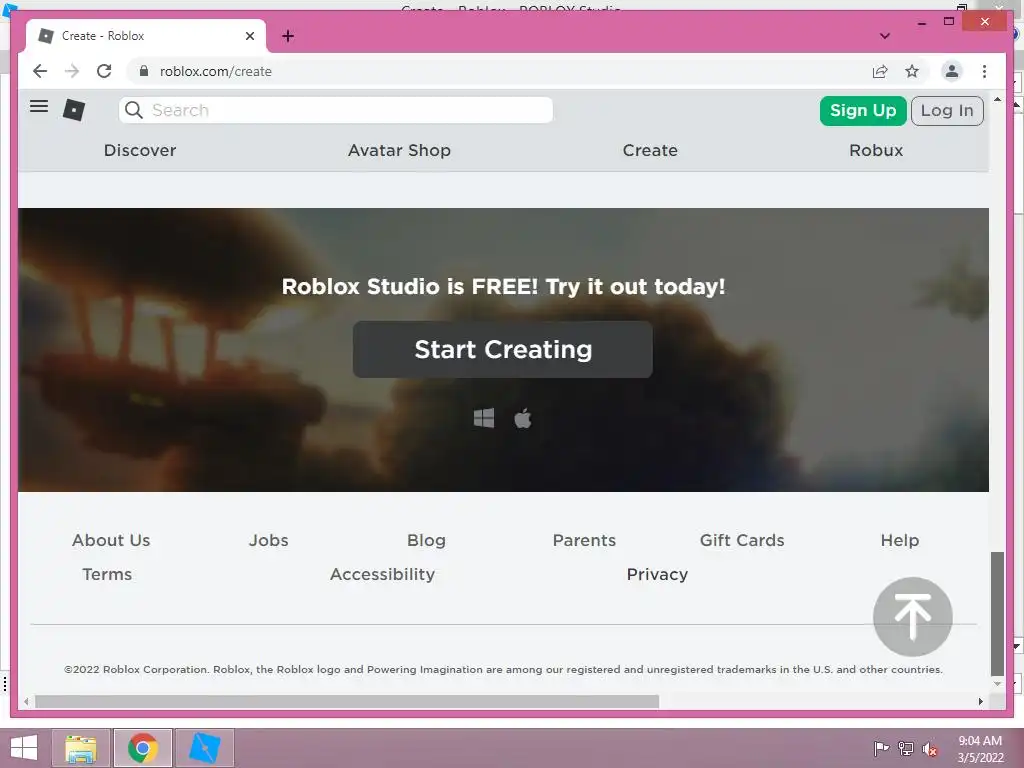
Task: Reload the Roblox create page
Action: 104,71
